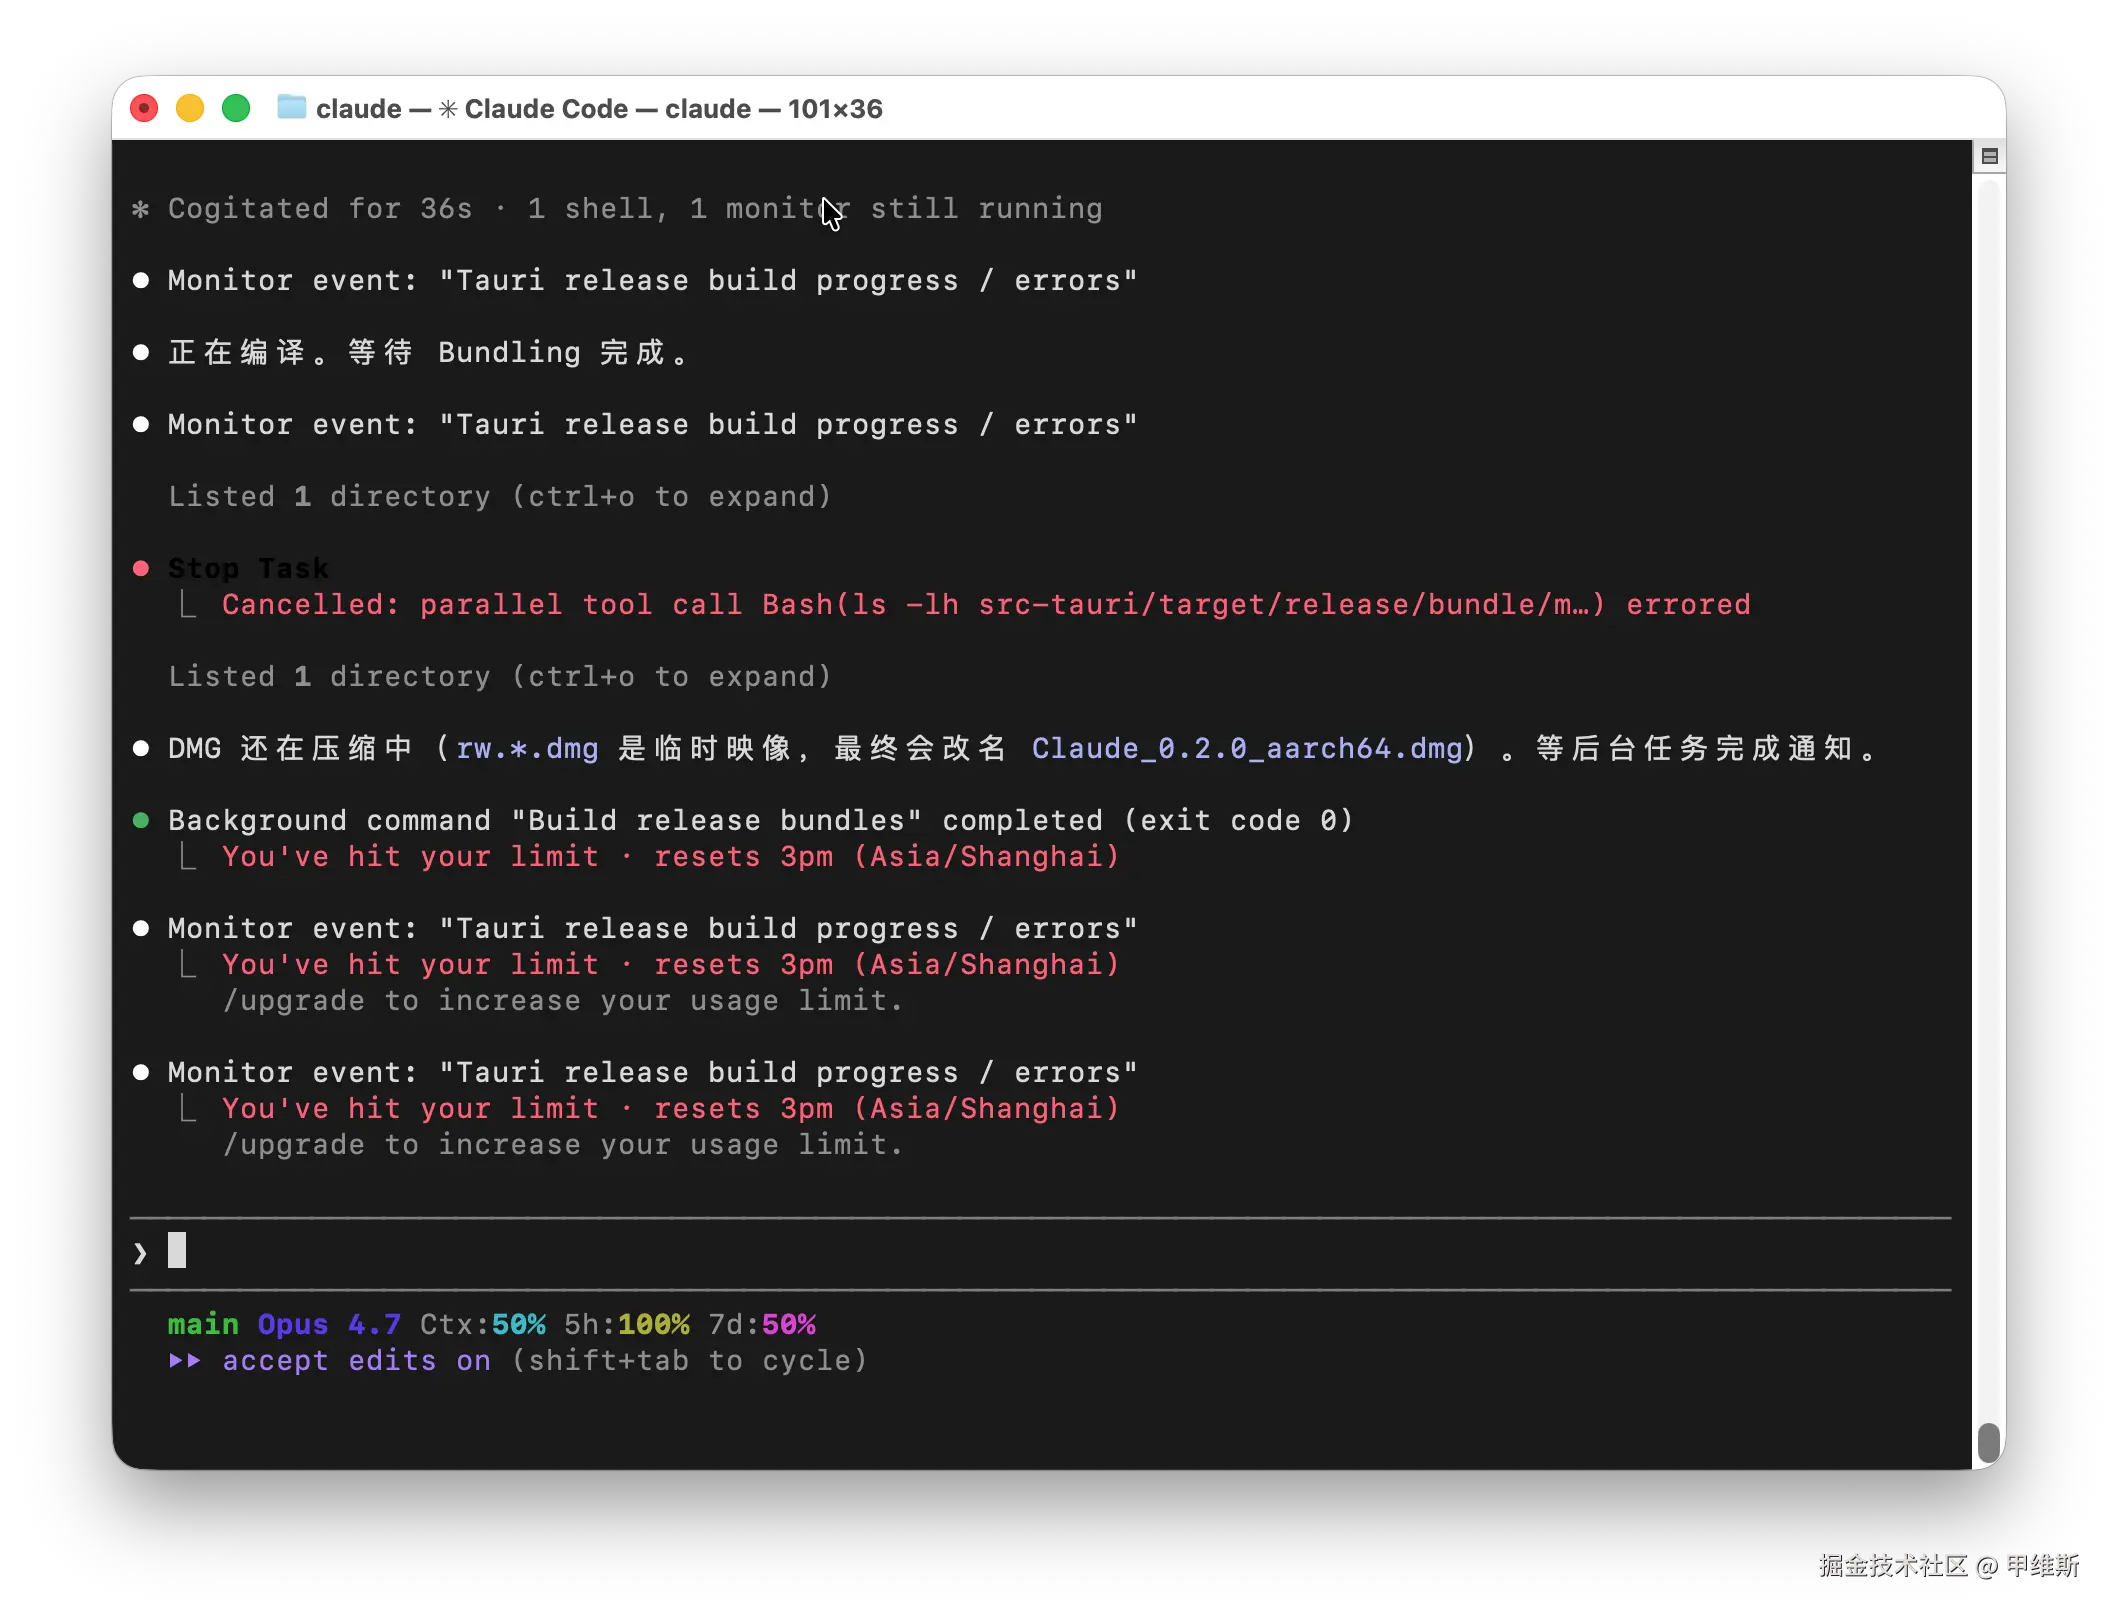Toggle accept edits on mode indicator
This screenshot has width=2118, height=1618.
pos(356,1360)
